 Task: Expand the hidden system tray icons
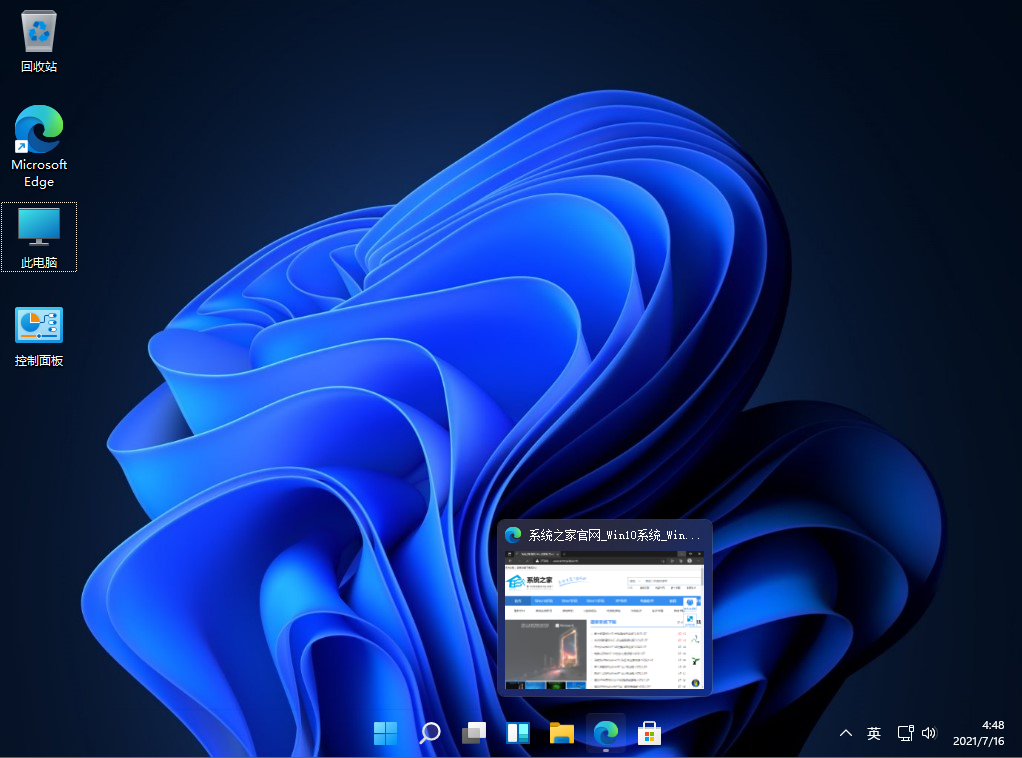(x=846, y=733)
